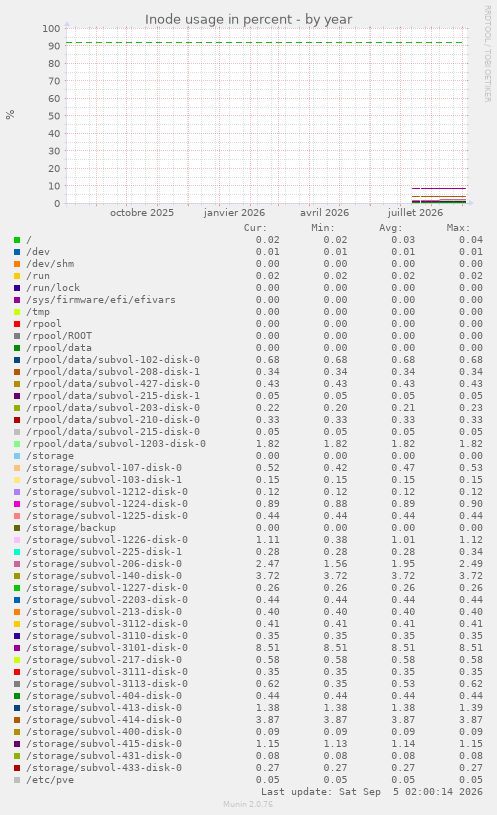Click the purple subvol-3101-disk-0 swatch
Viewport: 497px width, 815px height.
pos(17,648)
